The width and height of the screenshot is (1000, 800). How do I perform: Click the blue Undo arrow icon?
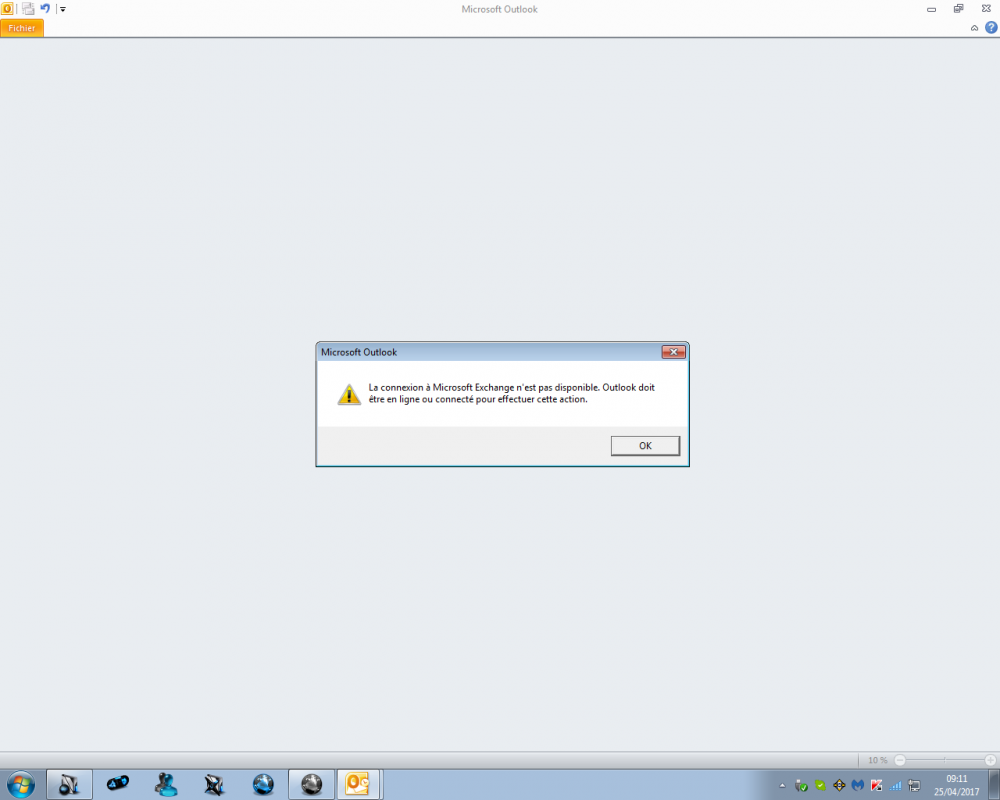pos(45,8)
